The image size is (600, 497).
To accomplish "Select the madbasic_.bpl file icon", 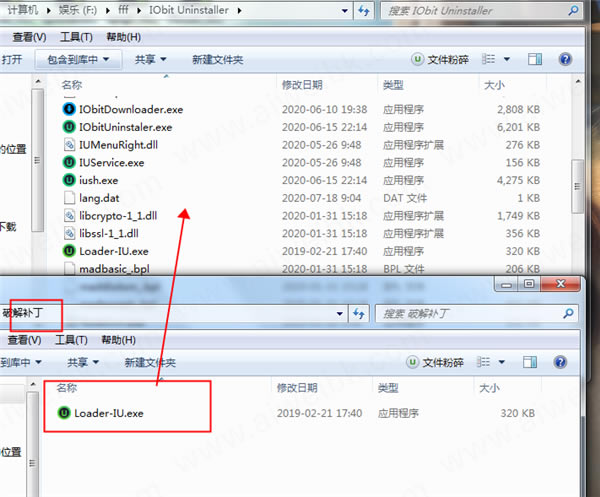I will click(x=69, y=269).
